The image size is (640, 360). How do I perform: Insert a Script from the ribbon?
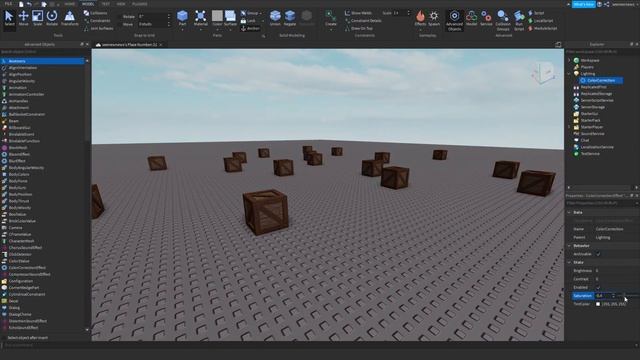[536, 13]
